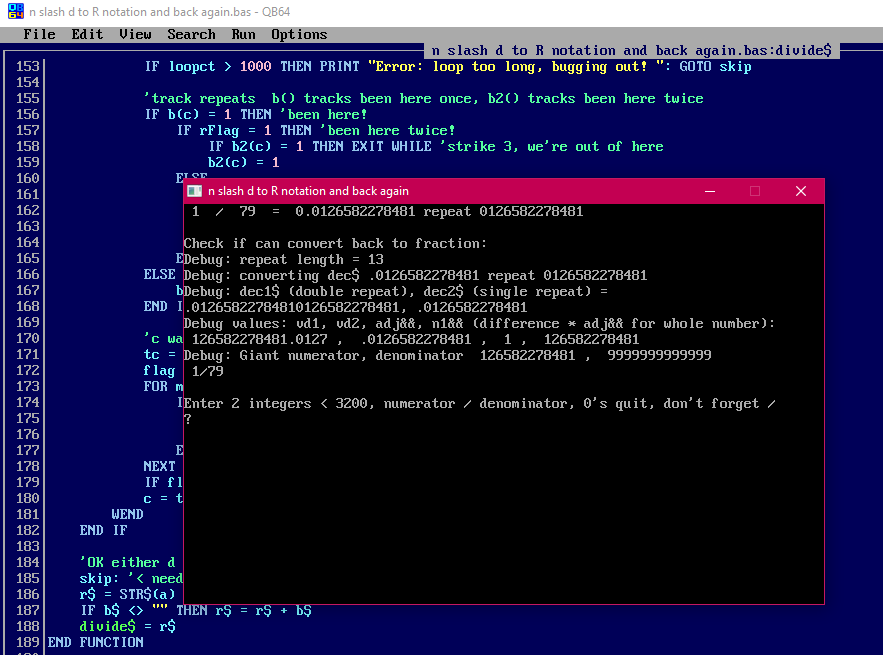
Task: Open the Edit menu
Action: (87, 34)
